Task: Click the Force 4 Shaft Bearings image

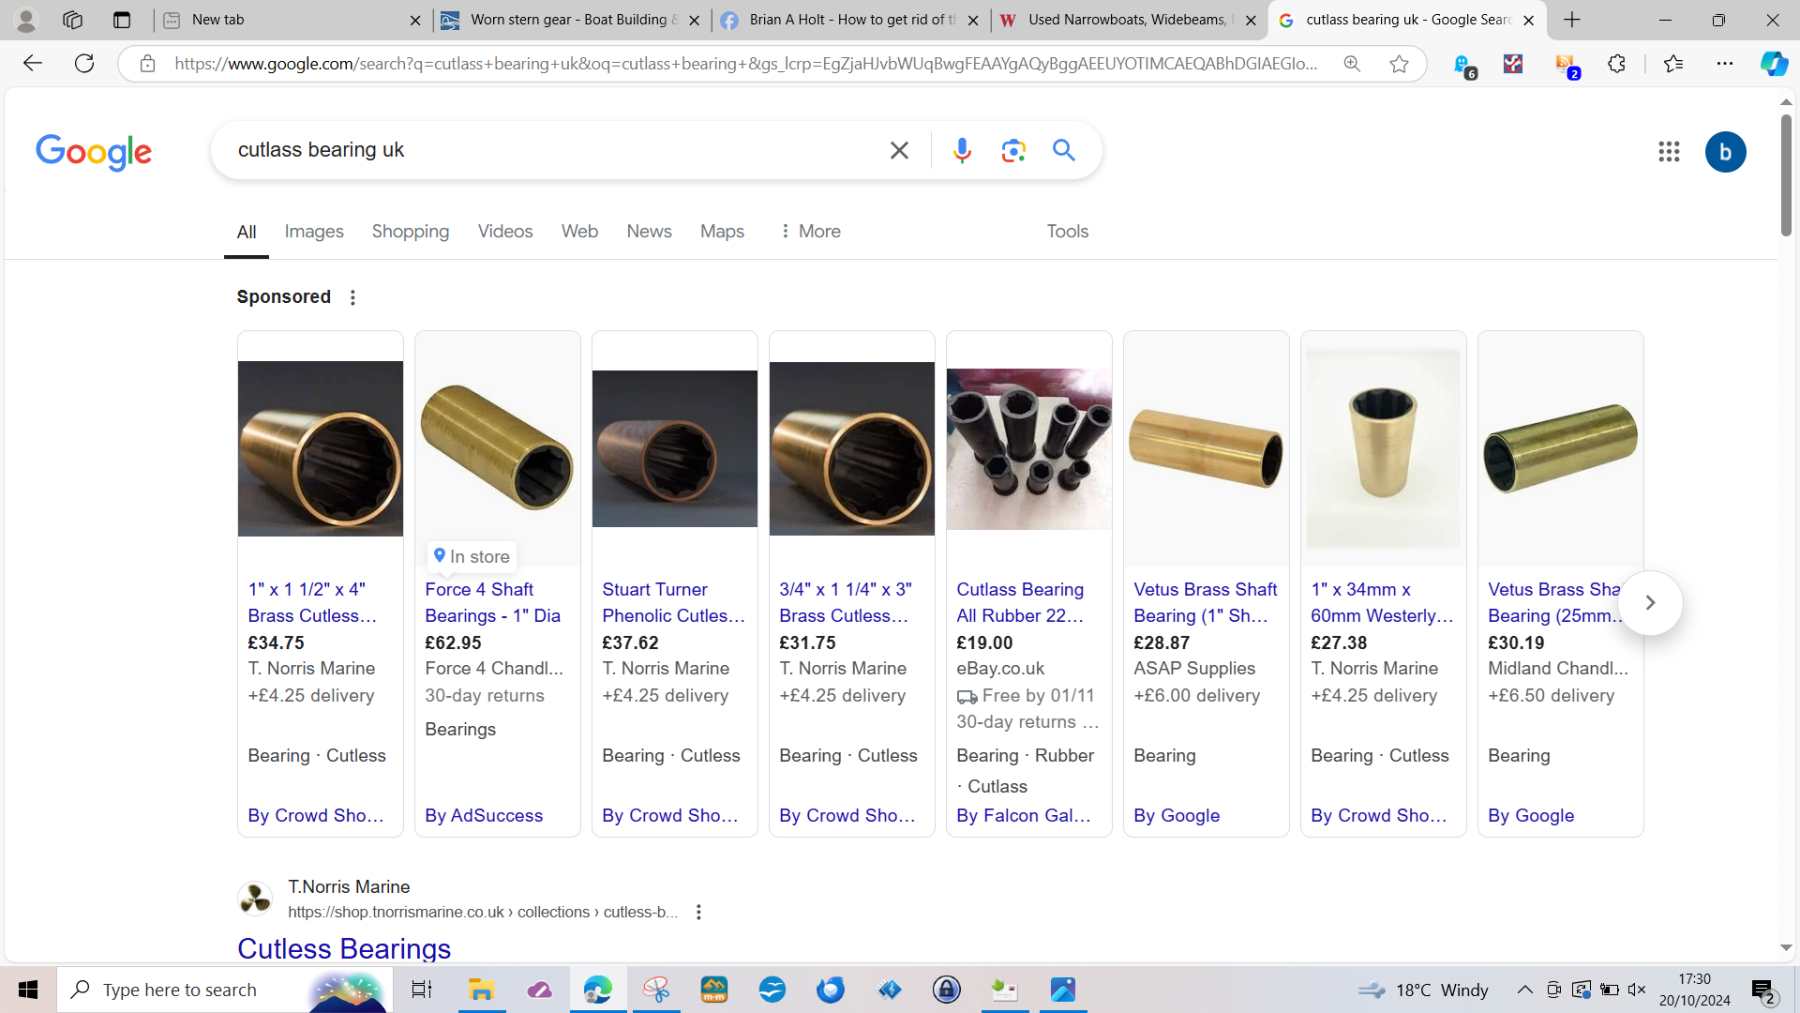Action: 497,447
